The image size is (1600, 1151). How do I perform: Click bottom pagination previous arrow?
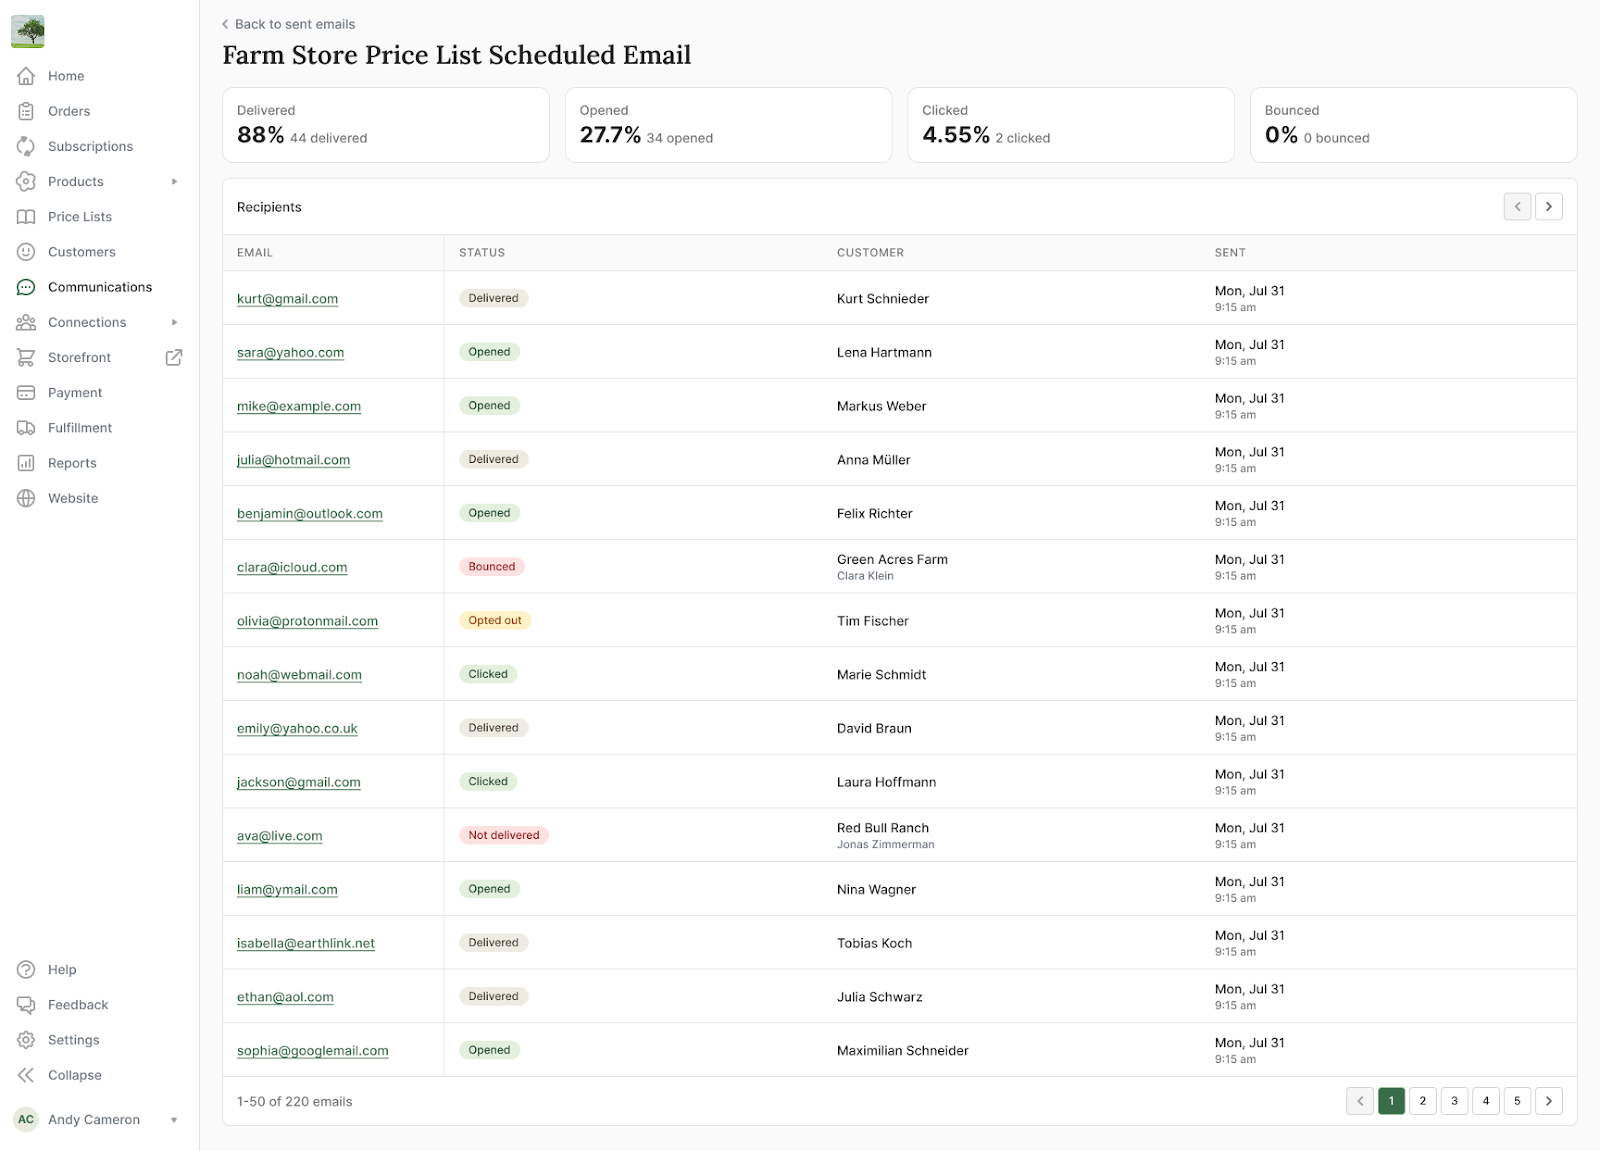click(x=1360, y=1101)
